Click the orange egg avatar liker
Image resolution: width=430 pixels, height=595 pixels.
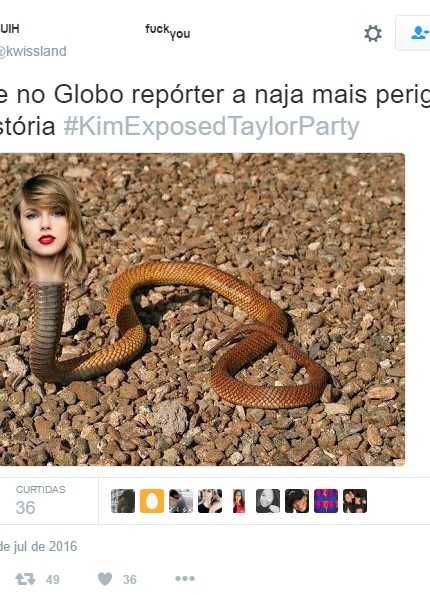pyautogui.click(x=152, y=501)
